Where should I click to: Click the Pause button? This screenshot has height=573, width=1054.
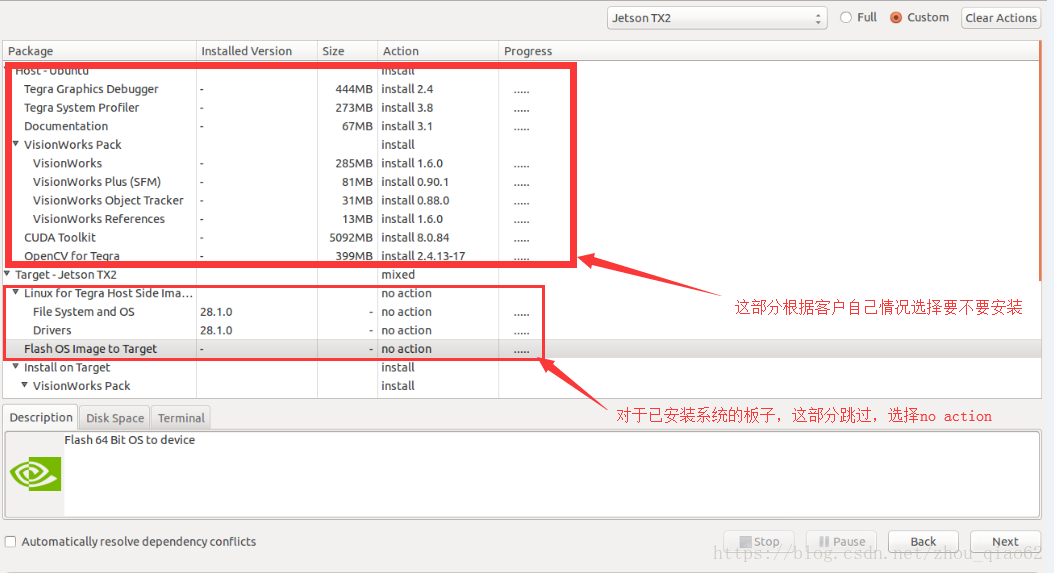[x=842, y=541]
